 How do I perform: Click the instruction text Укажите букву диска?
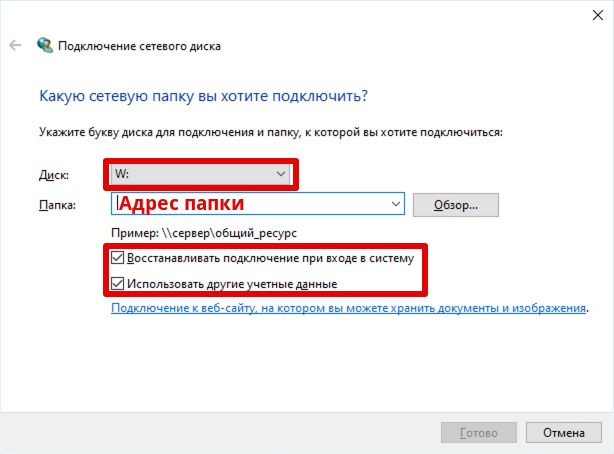[270, 131]
